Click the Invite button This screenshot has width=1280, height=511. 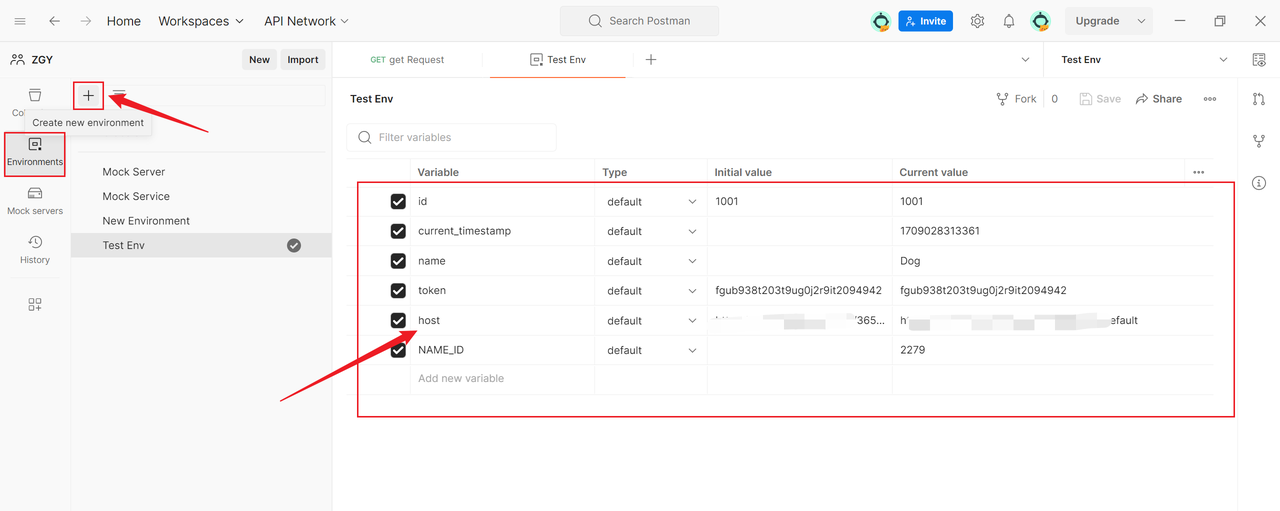point(926,21)
